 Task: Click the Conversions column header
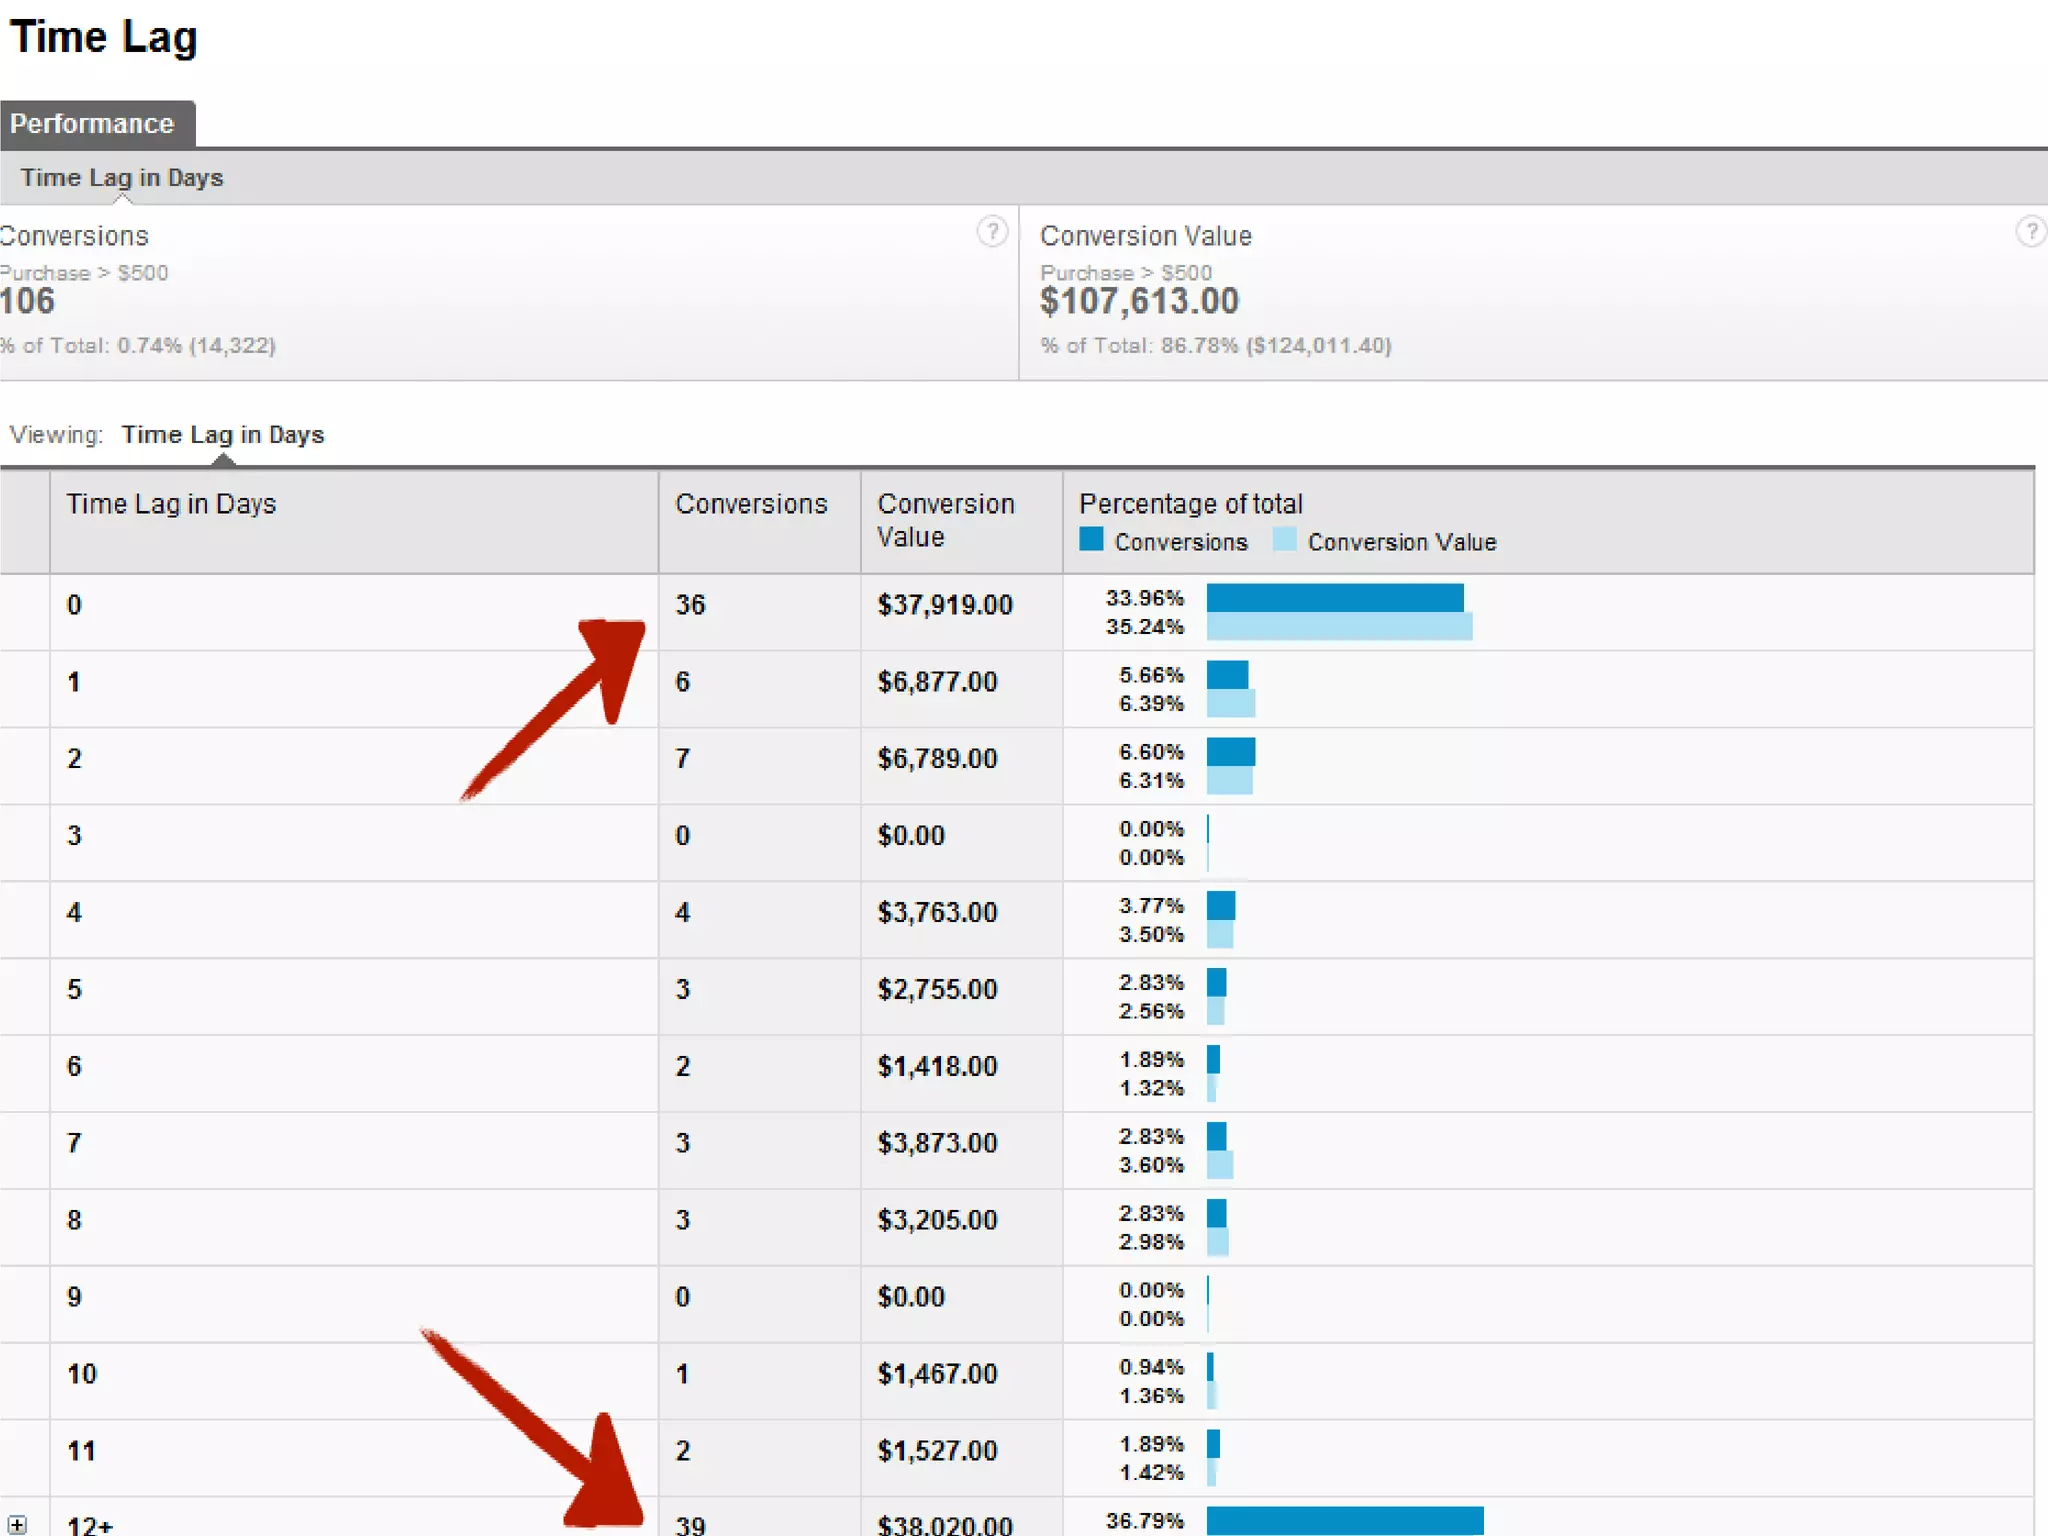751,504
